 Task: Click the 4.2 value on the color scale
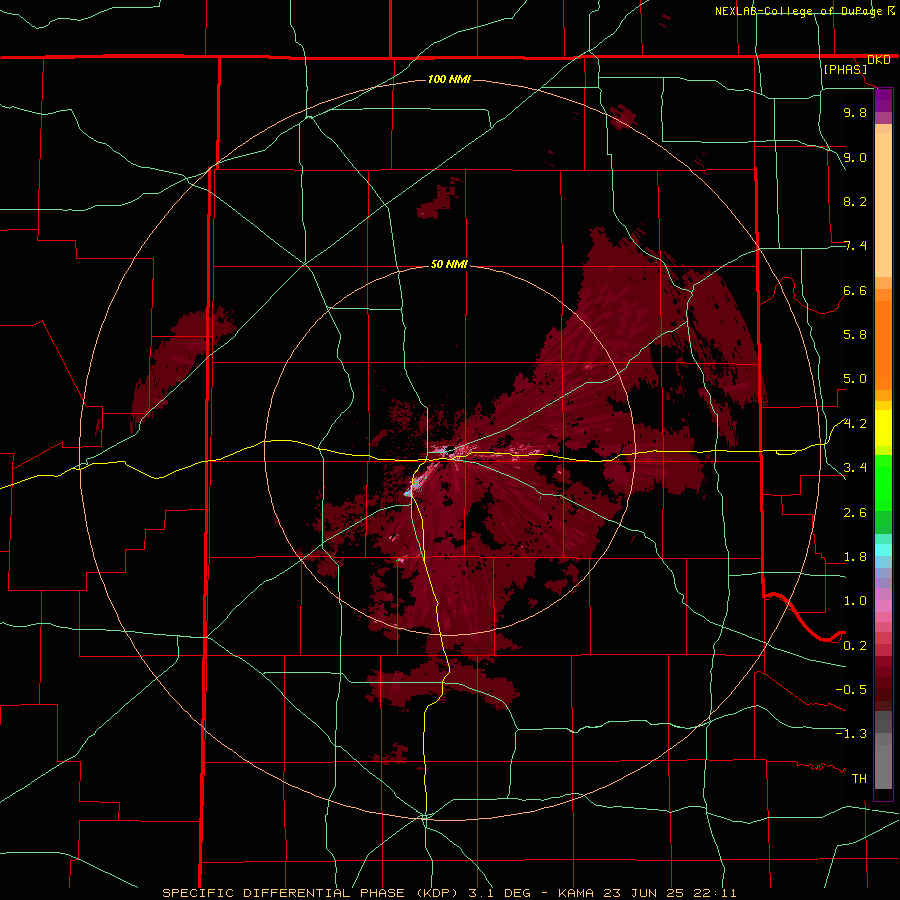855,424
